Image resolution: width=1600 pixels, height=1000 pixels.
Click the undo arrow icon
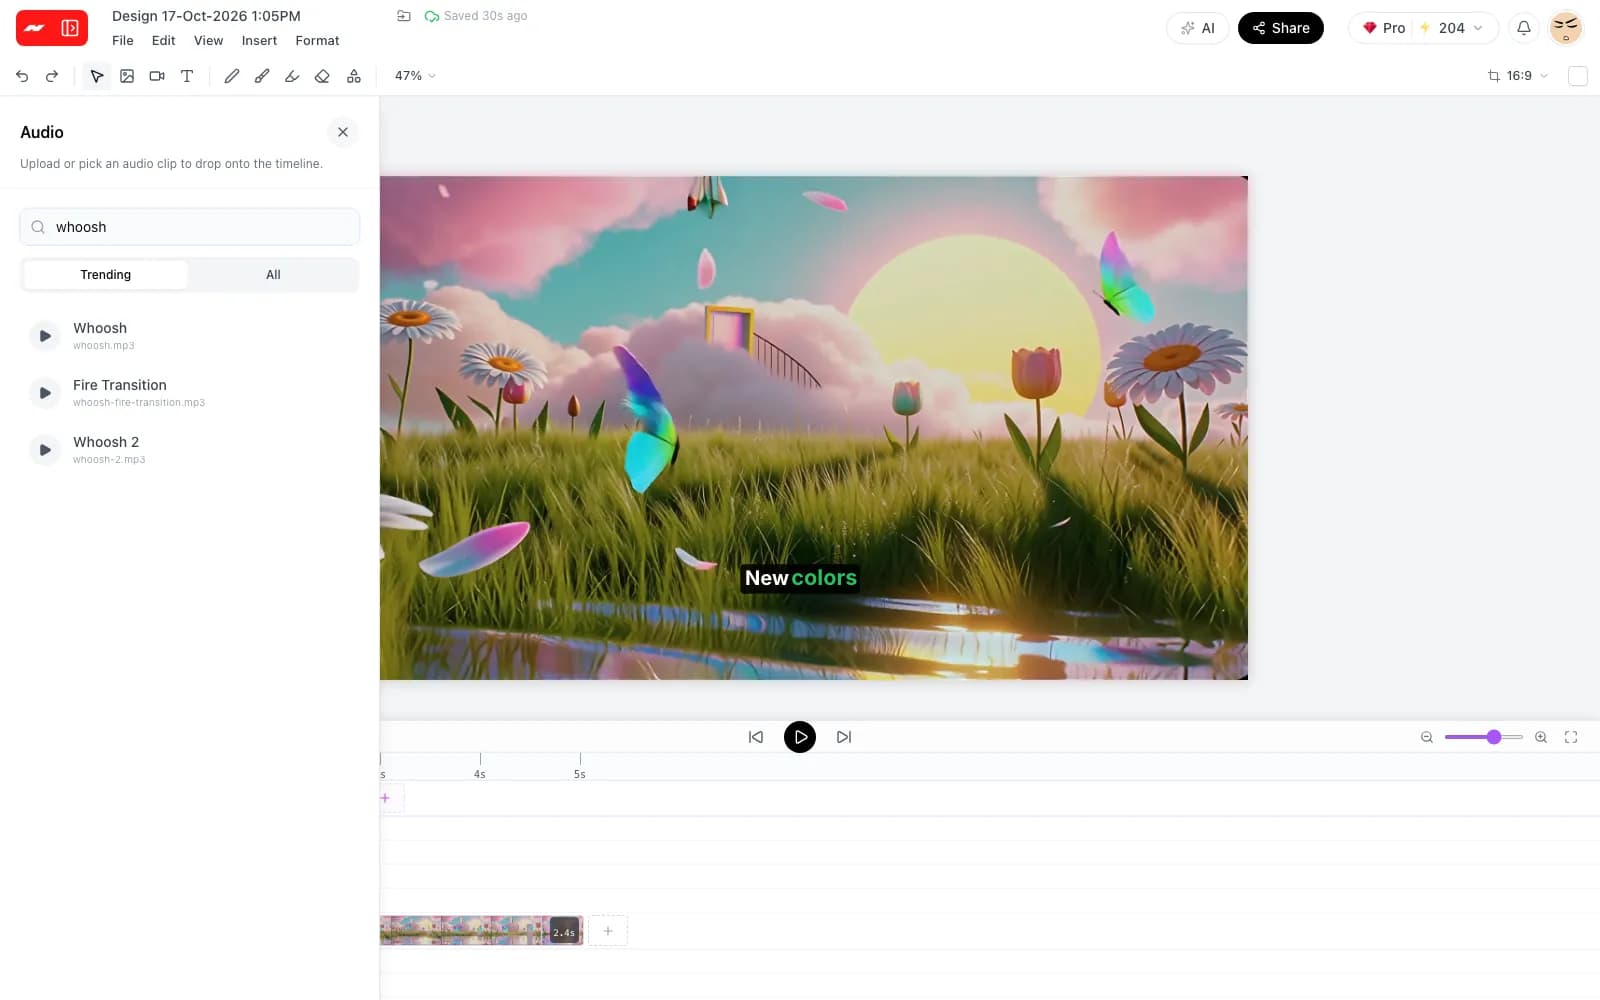pos(22,76)
